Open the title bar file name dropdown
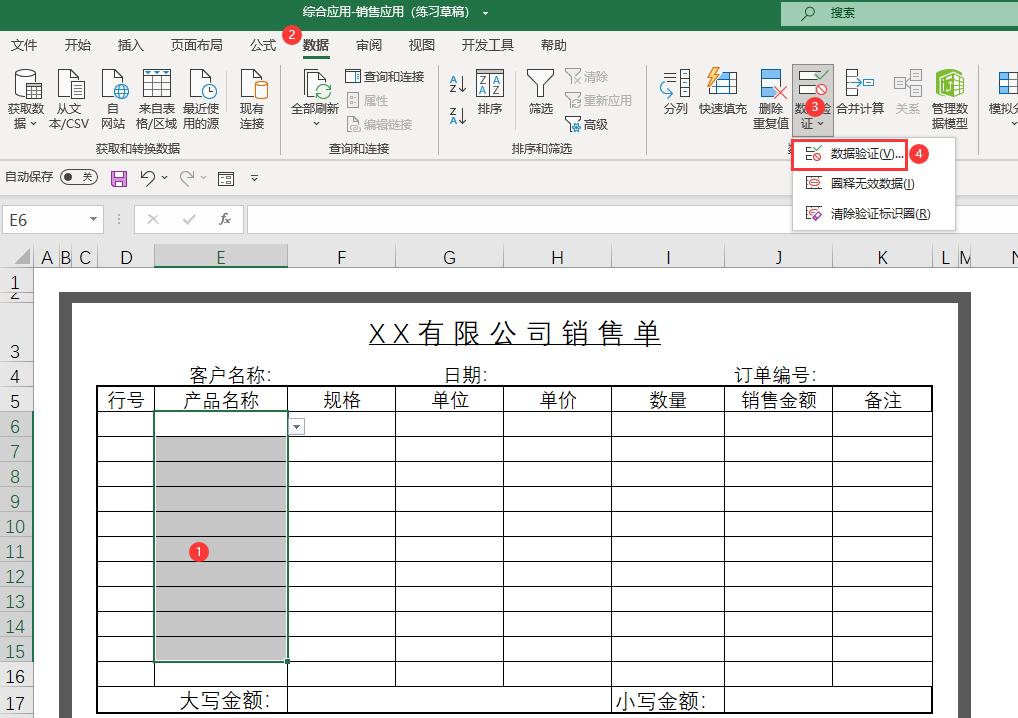This screenshot has width=1018, height=718. coord(486,13)
